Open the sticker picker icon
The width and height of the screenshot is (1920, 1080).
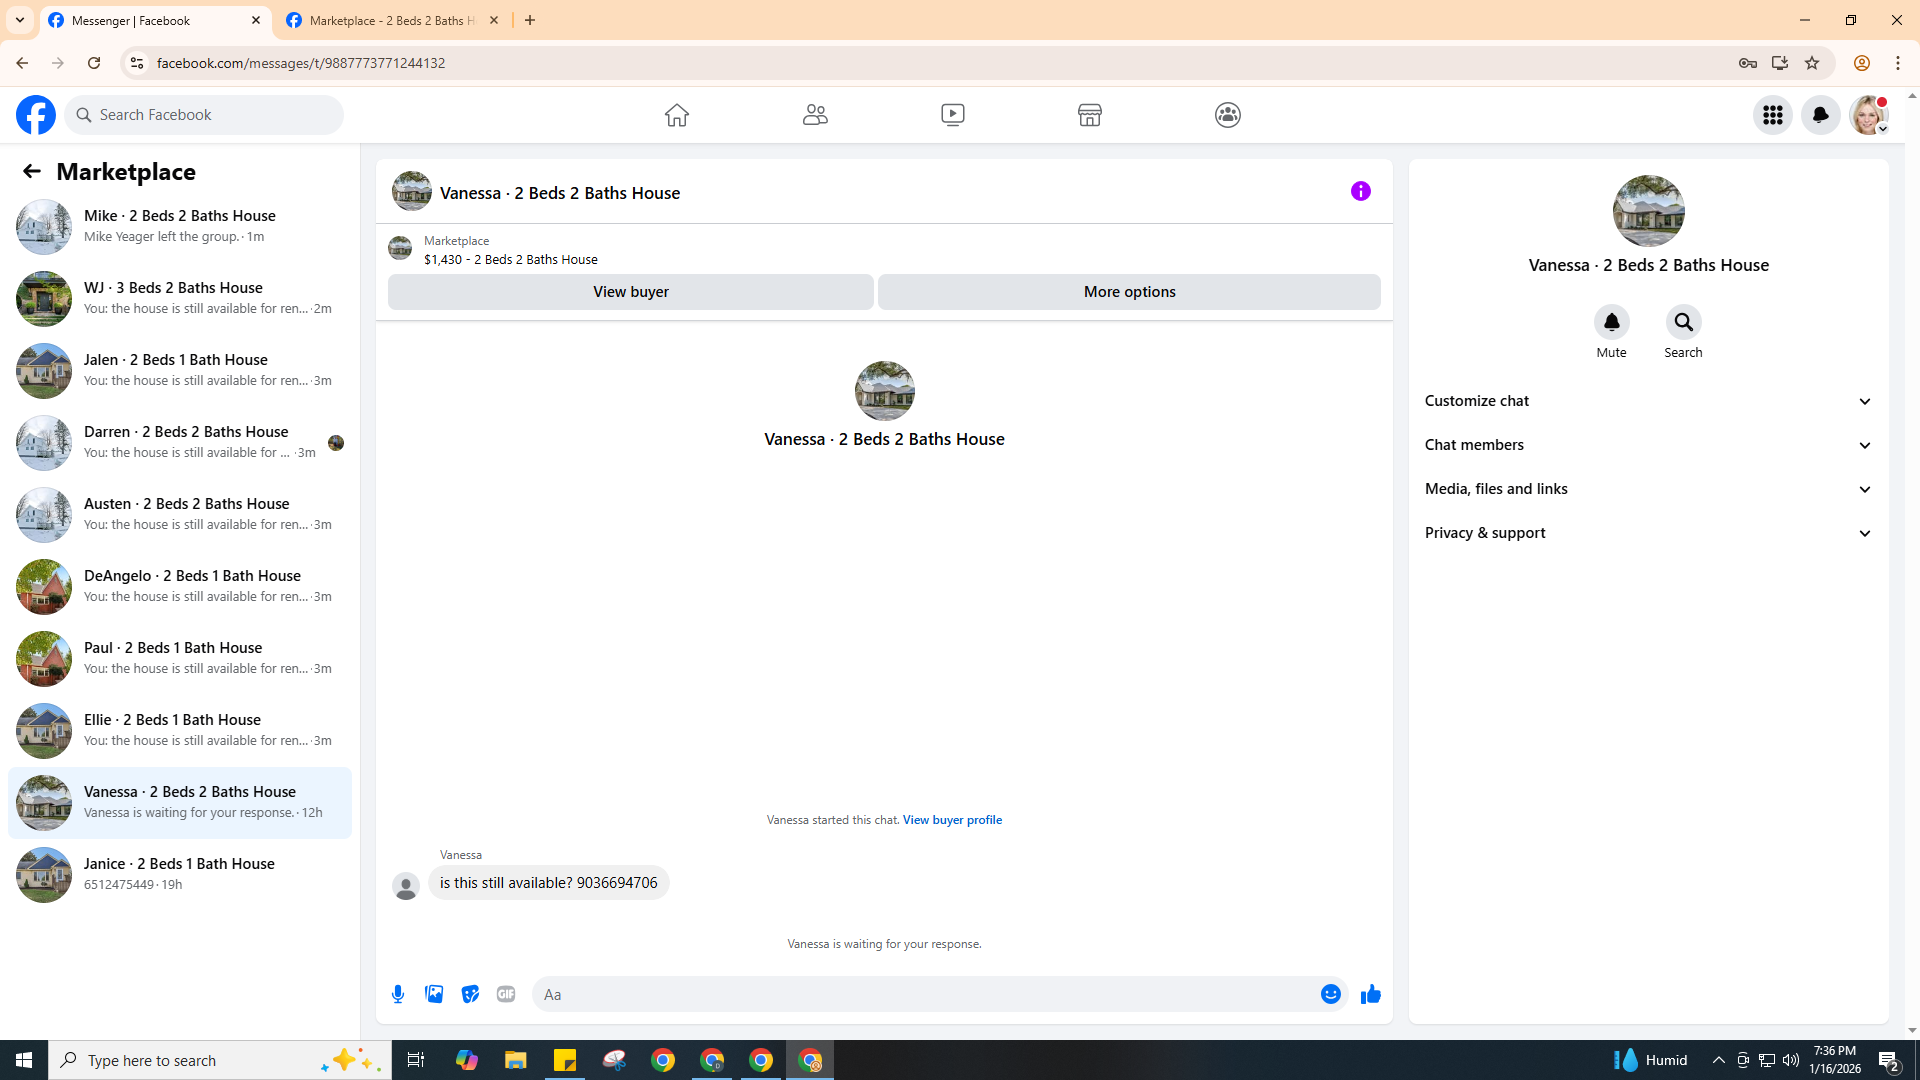click(x=470, y=994)
